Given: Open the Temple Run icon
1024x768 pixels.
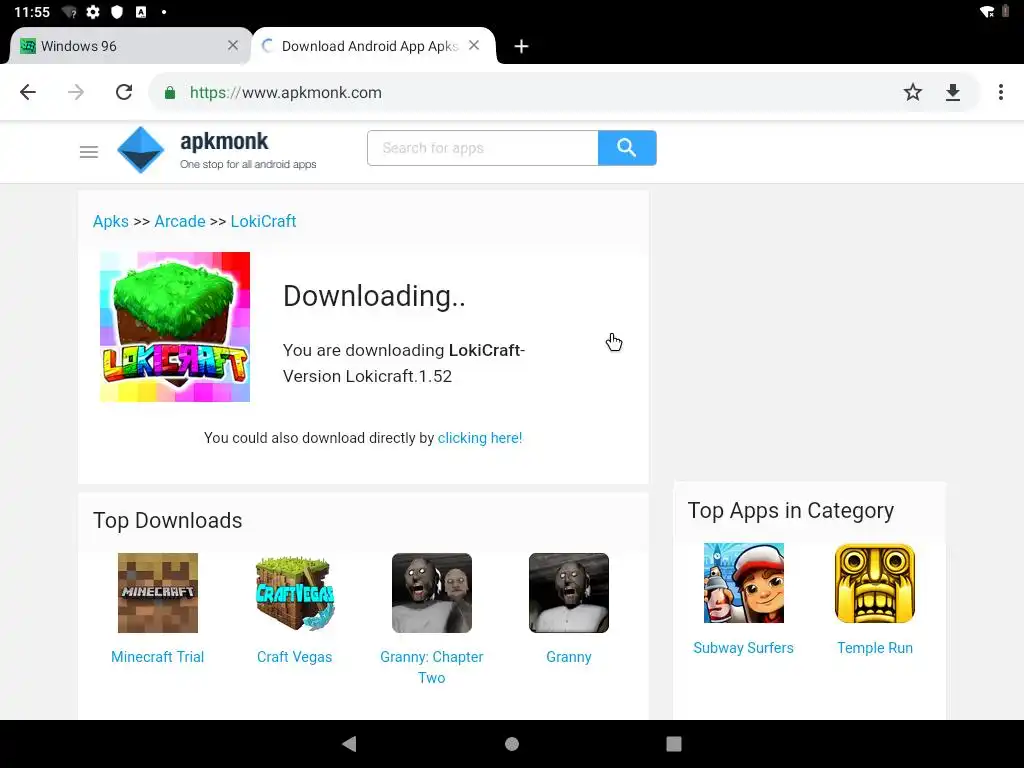Looking at the screenshot, I should point(875,583).
